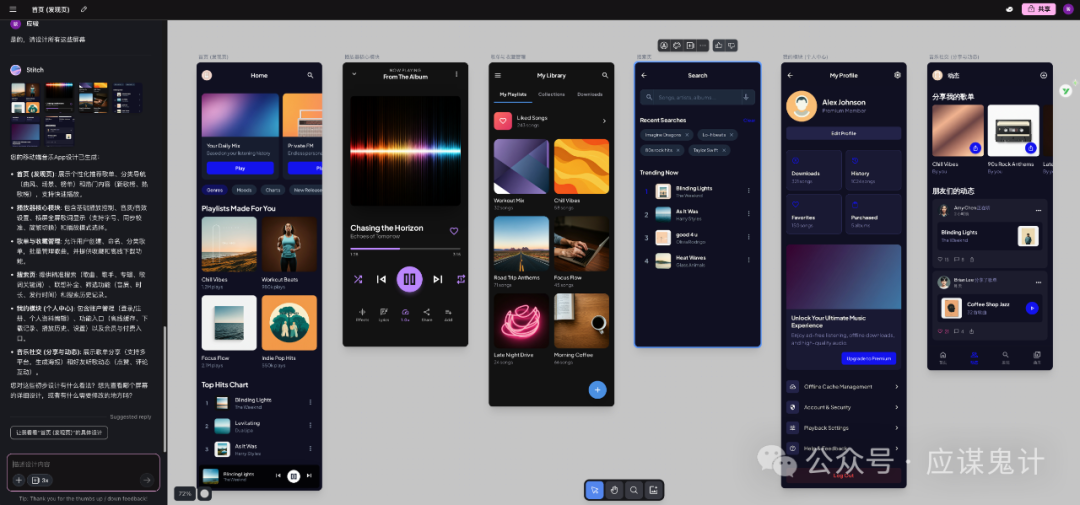Toggle repeat in the music player
This screenshot has height=505, width=1080.
[460, 279]
